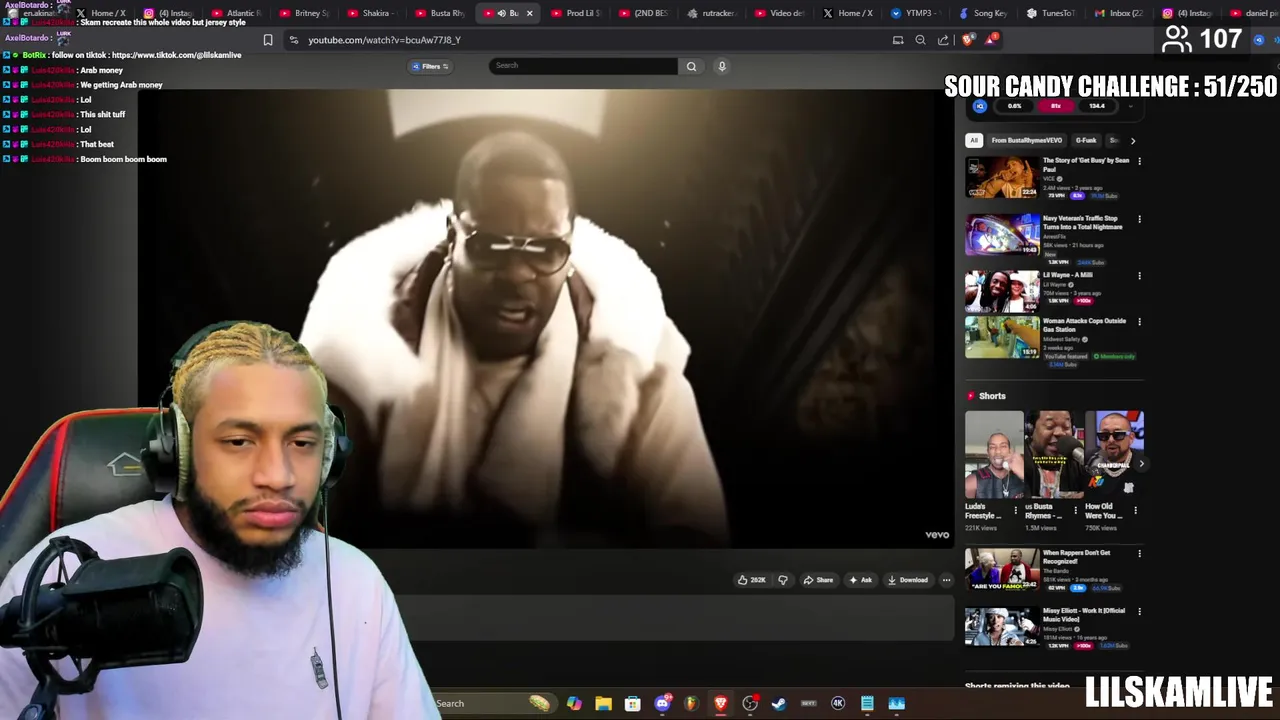
Task: Click the Lil Wayne - A Milli title link
Action: [x=1068, y=275]
